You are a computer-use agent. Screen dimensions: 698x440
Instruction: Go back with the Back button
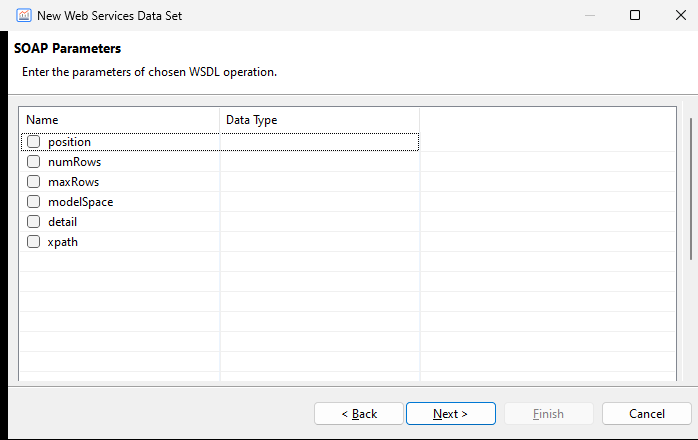point(359,414)
